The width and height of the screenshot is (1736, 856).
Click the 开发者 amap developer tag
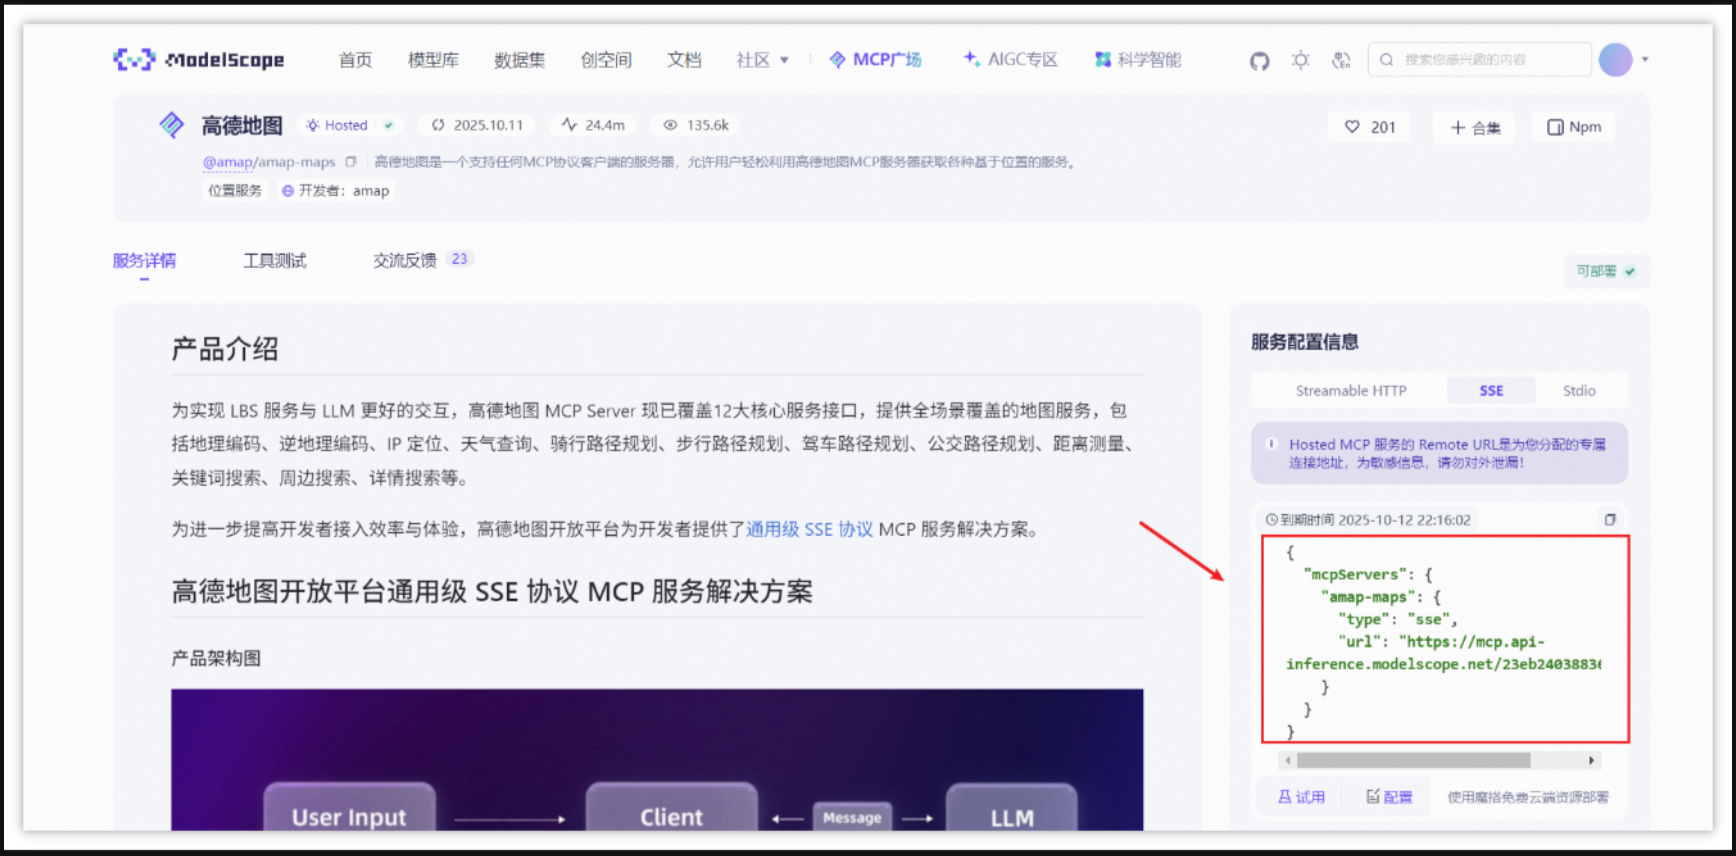coord(336,191)
